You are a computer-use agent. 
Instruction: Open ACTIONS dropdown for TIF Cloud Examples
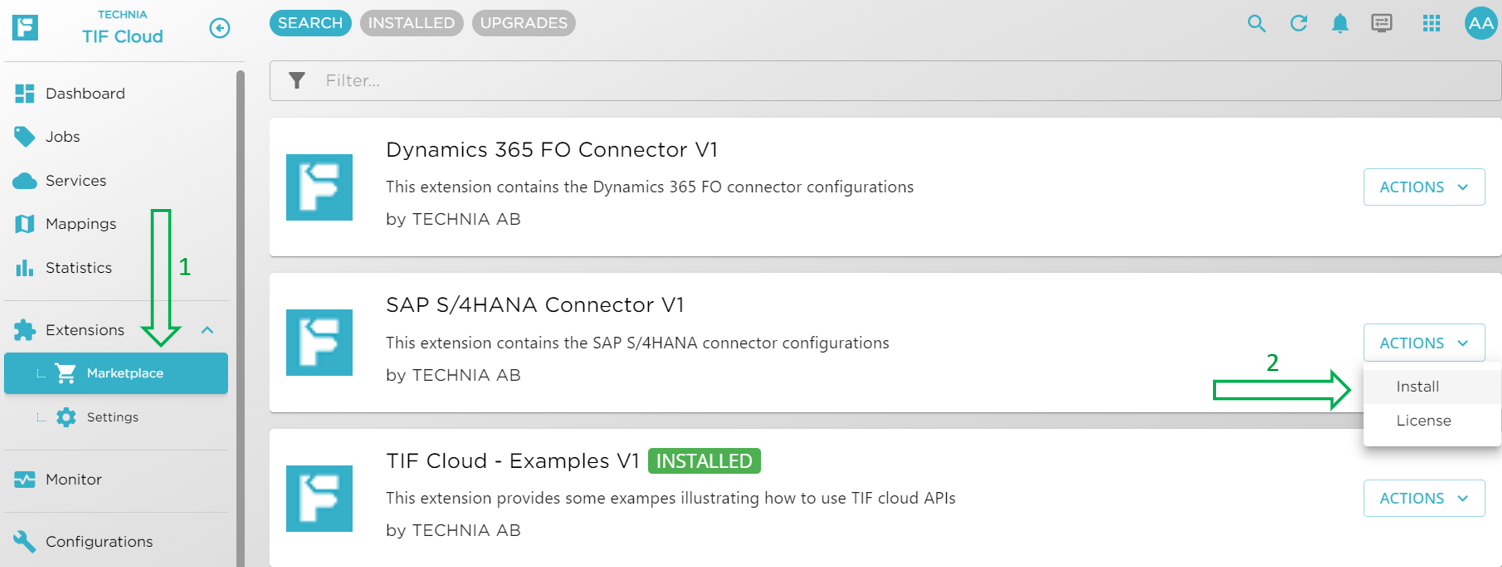tap(1423, 498)
